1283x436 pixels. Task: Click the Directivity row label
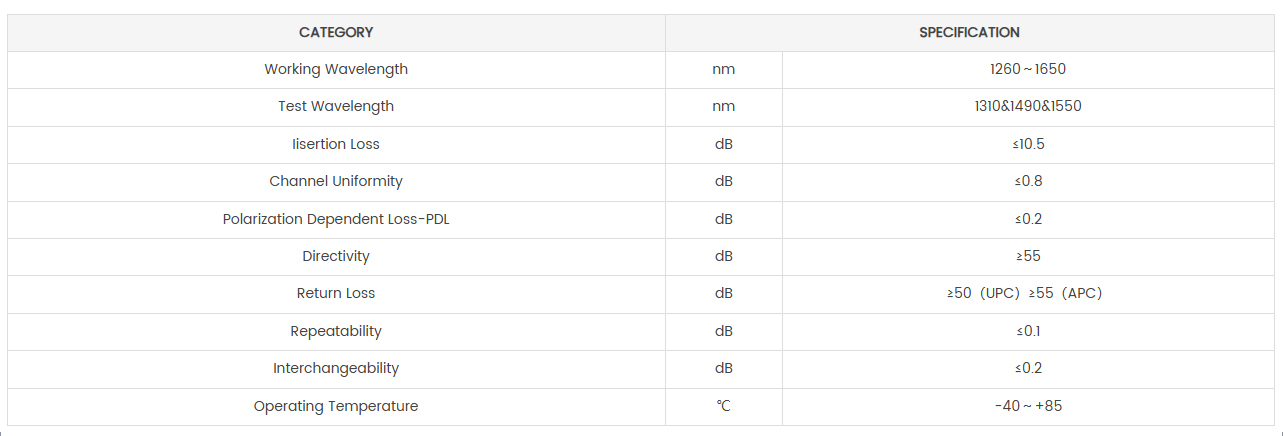point(336,256)
